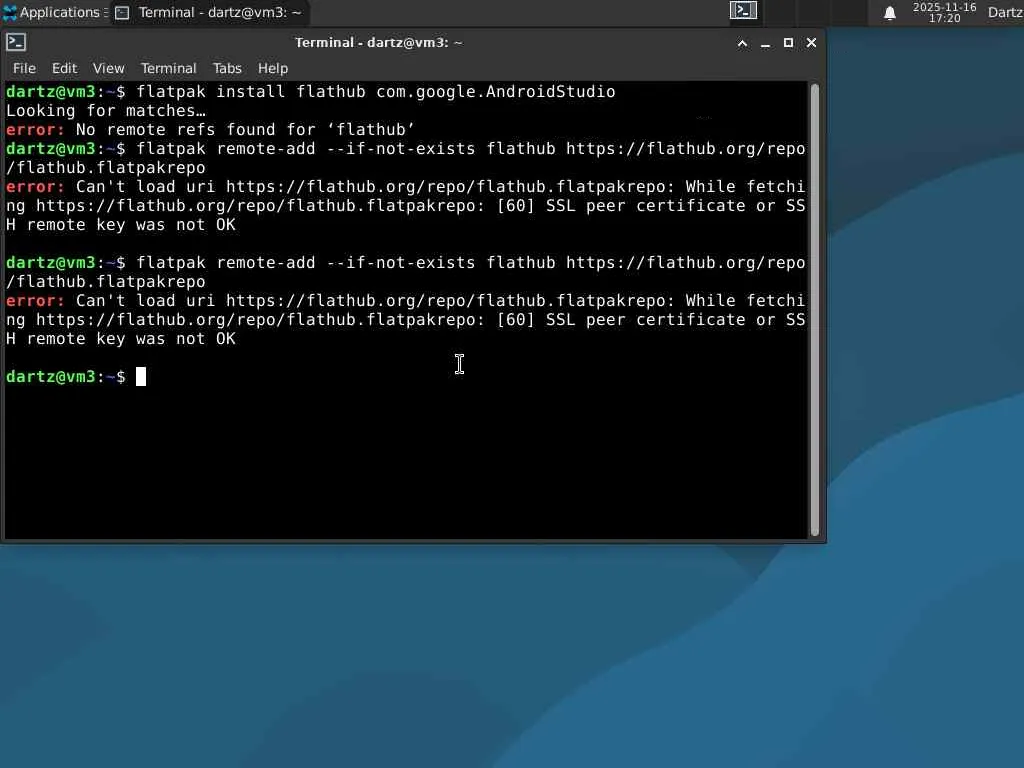
Task: Open the Help menu
Action: 273,68
